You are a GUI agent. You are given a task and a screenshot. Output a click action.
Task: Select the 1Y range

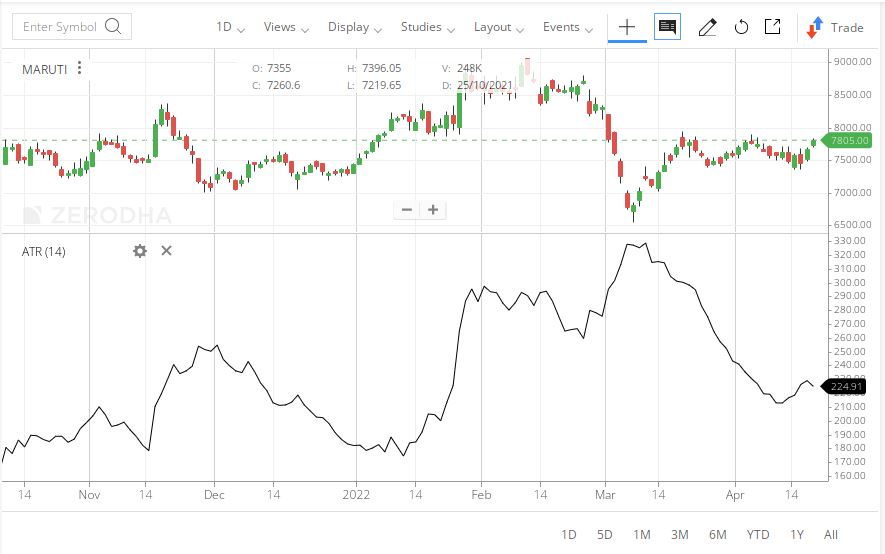[796, 534]
